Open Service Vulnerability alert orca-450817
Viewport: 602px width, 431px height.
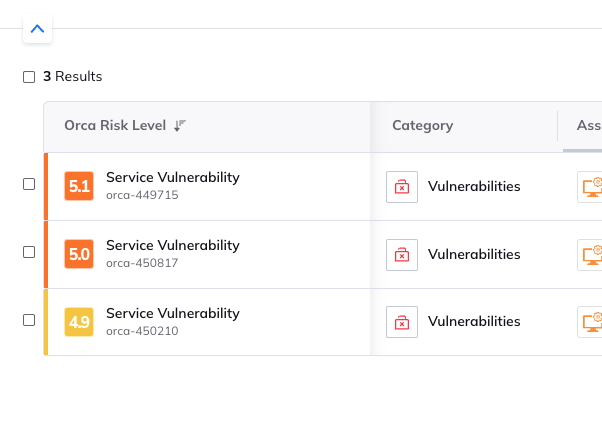[172, 245]
